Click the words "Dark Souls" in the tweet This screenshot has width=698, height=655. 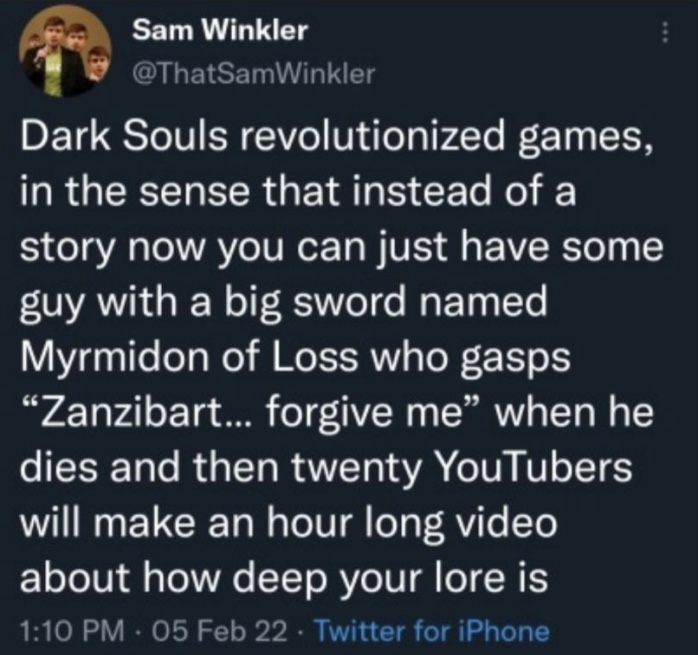tap(123, 138)
